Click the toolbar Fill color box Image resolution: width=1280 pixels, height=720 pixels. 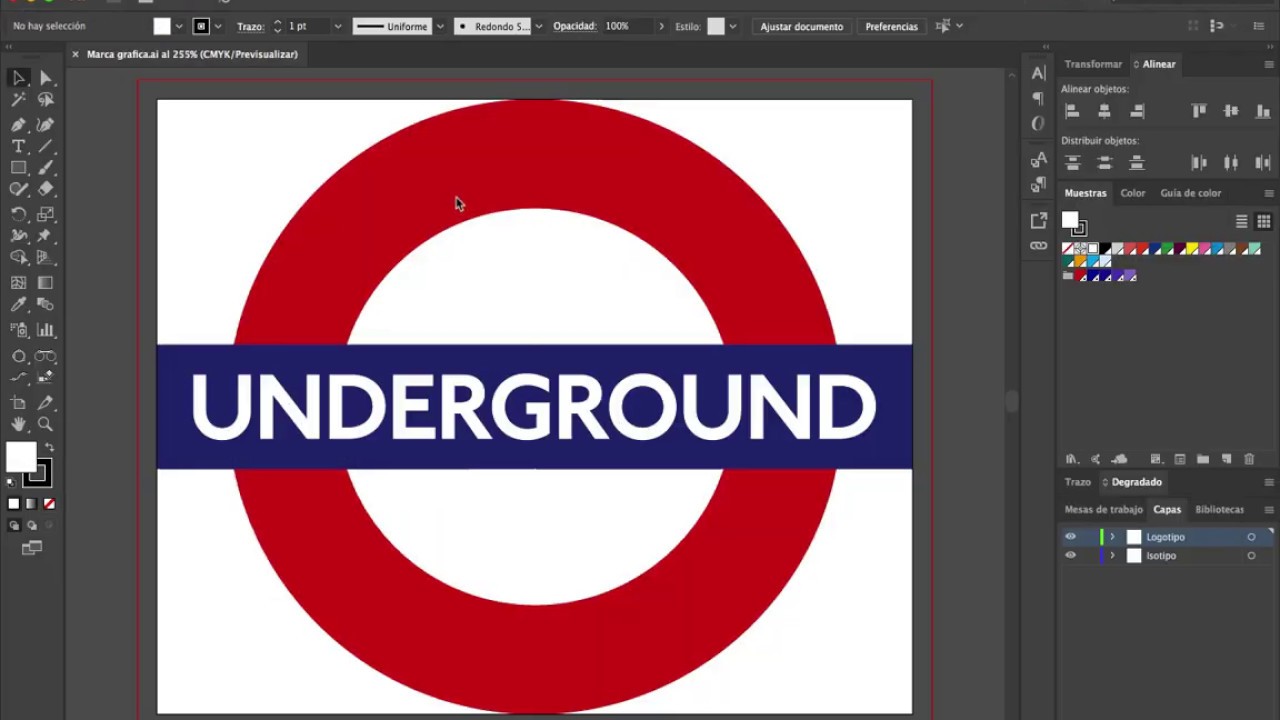pos(21,457)
